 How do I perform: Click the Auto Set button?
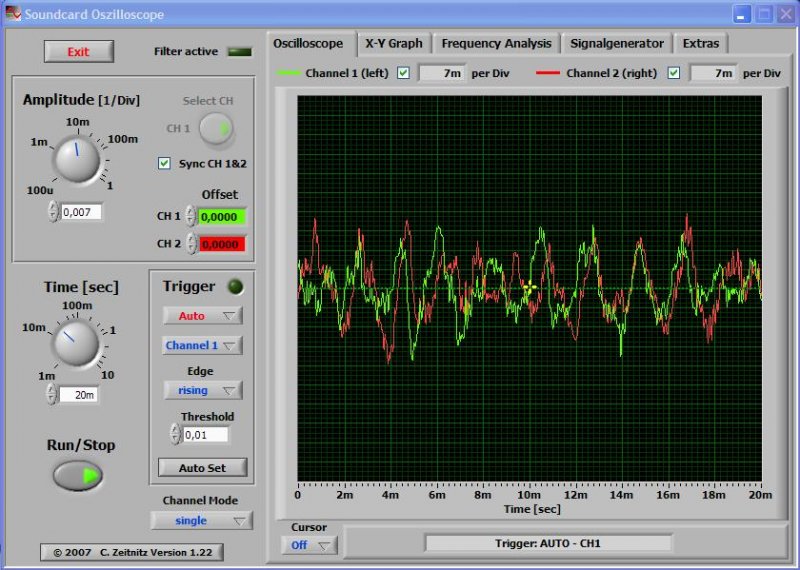(203, 467)
